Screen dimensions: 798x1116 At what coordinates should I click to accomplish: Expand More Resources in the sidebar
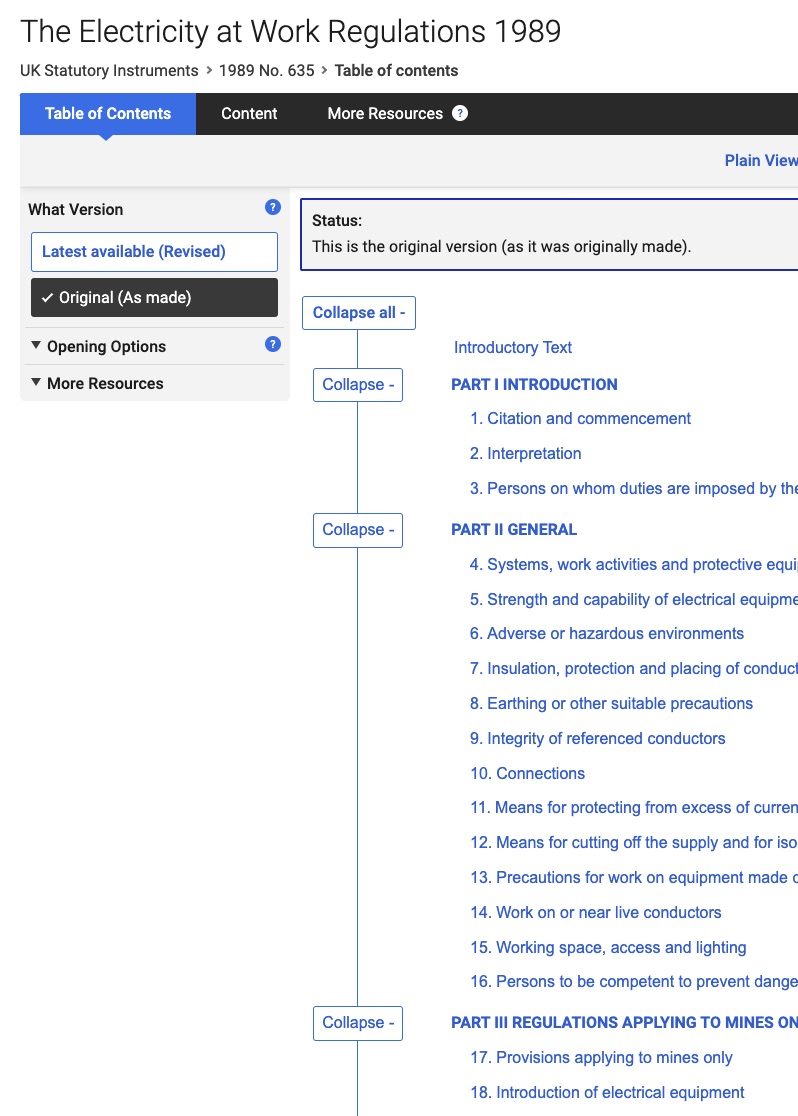tap(104, 383)
